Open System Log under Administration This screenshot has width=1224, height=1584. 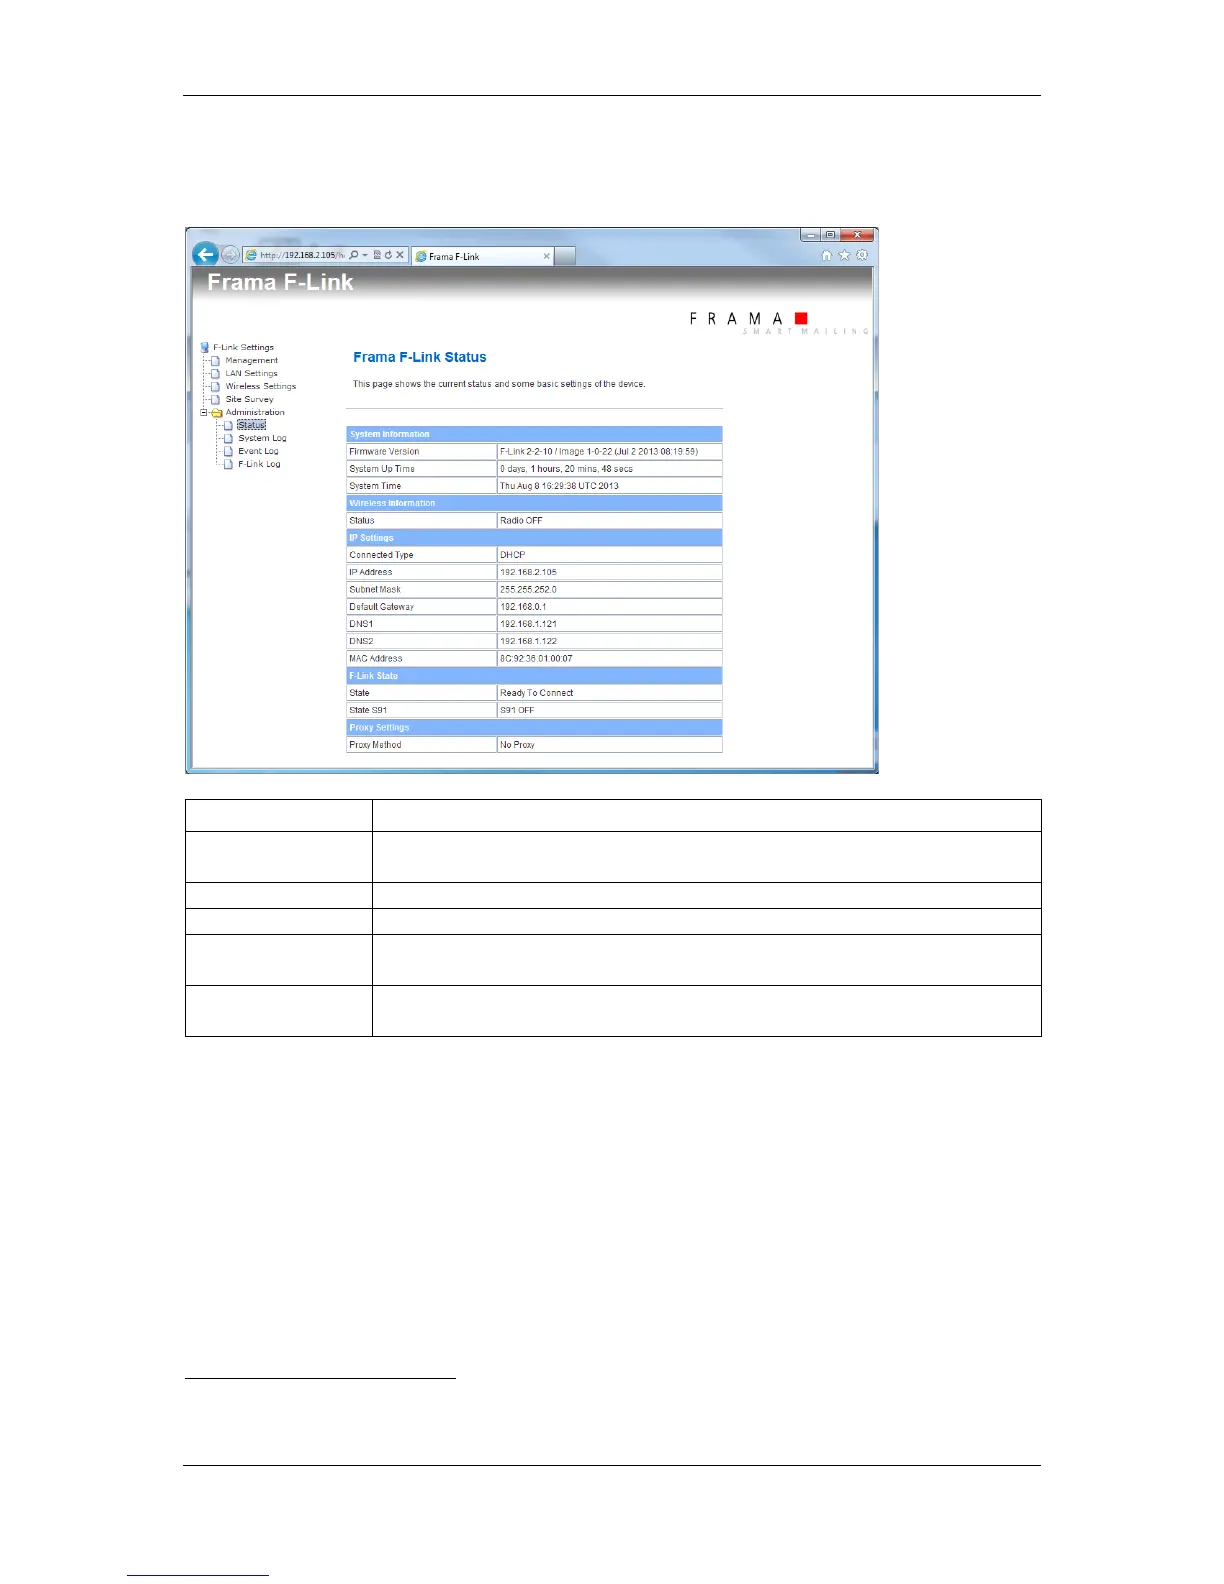tap(262, 438)
